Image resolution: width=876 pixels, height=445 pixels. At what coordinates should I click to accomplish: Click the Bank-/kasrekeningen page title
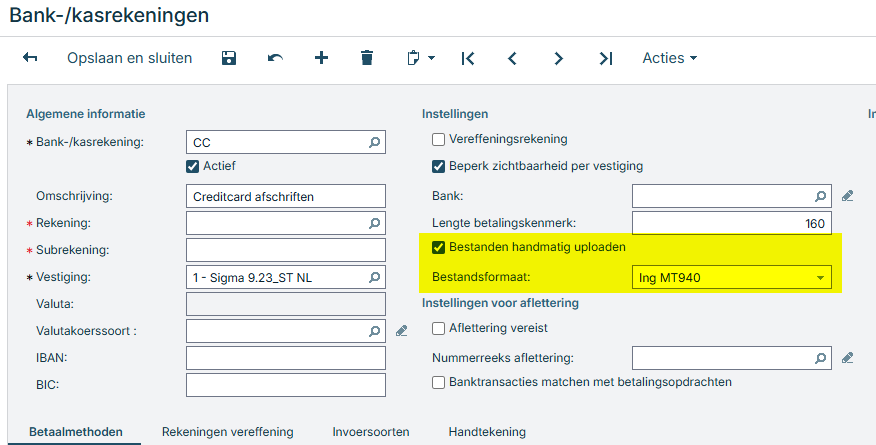click(x=109, y=15)
